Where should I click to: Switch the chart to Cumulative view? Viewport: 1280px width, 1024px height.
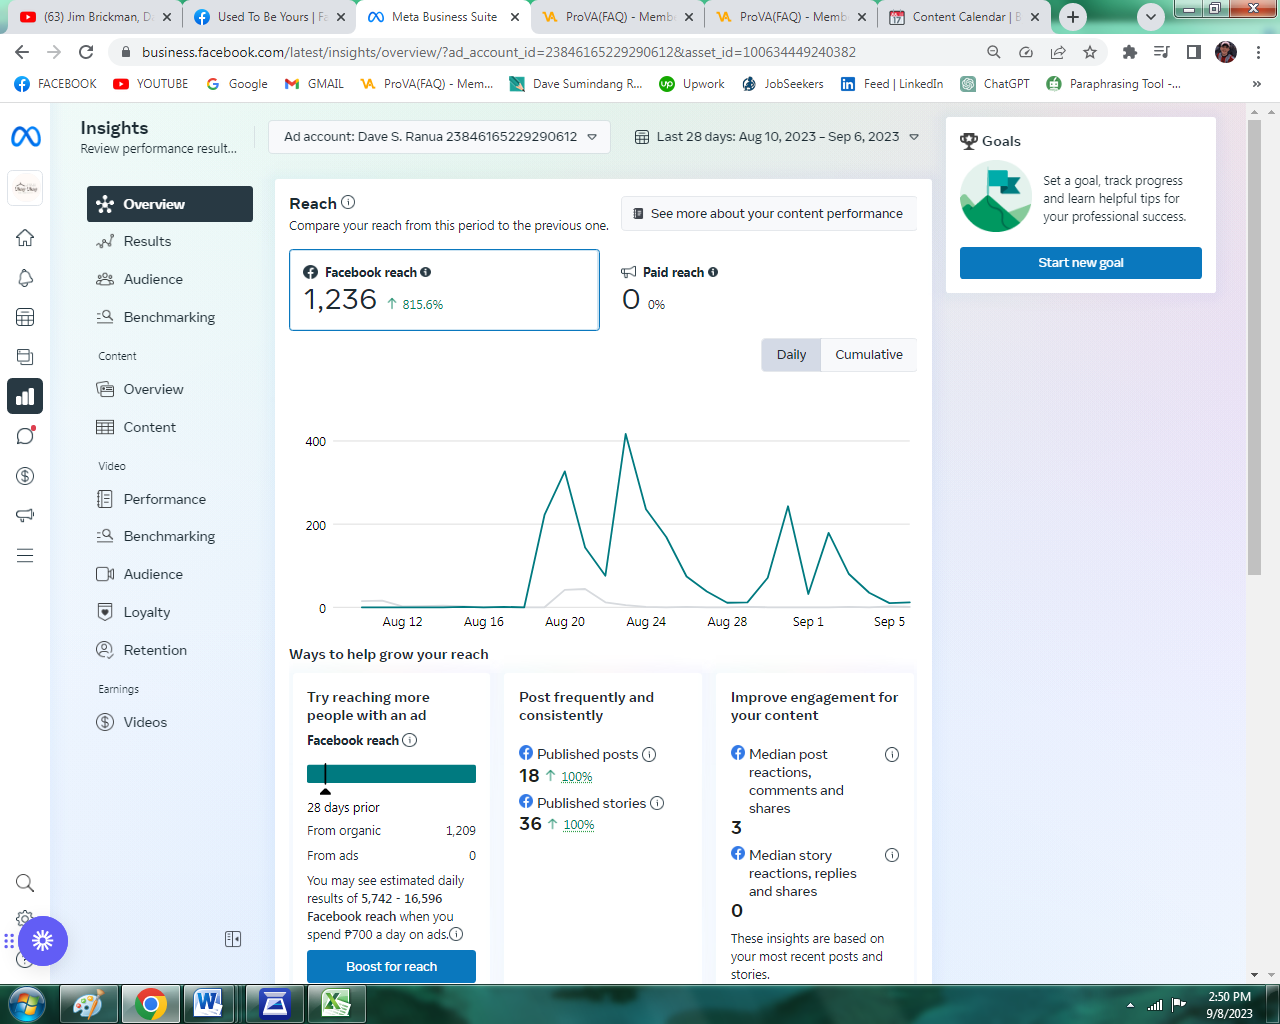[x=869, y=355]
